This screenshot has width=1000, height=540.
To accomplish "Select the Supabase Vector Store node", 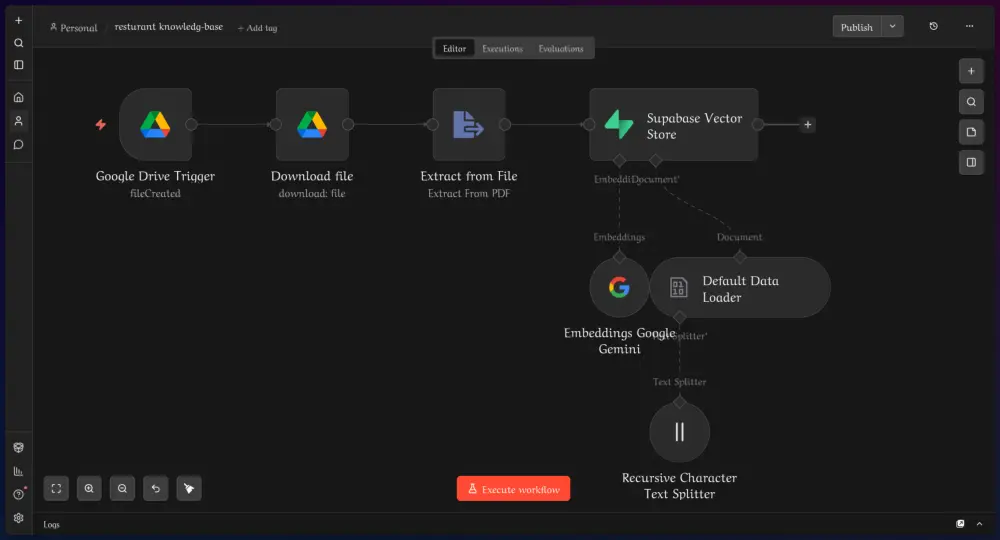I will point(673,124).
